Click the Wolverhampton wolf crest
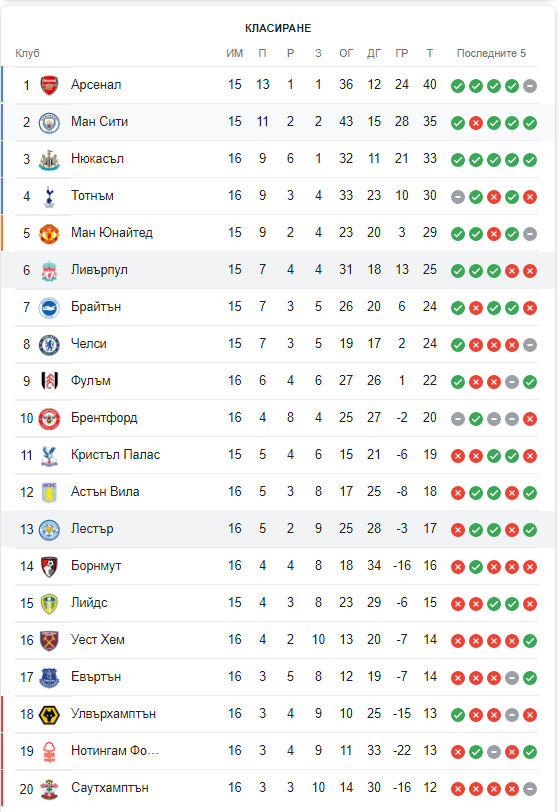Image resolution: width=560 pixels, height=812 pixels. click(49, 715)
